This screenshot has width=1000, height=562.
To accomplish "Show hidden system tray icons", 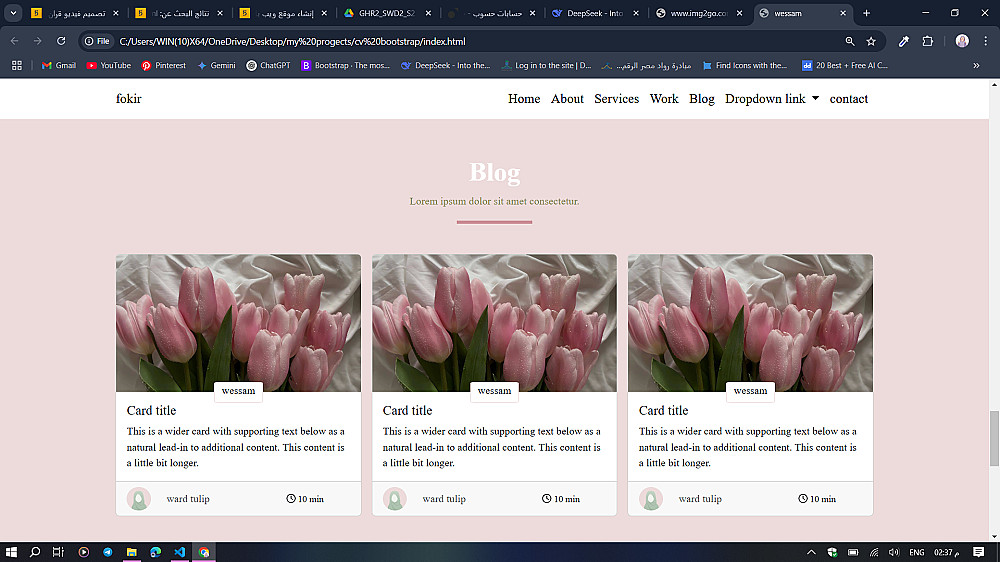I will click(811, 552).
